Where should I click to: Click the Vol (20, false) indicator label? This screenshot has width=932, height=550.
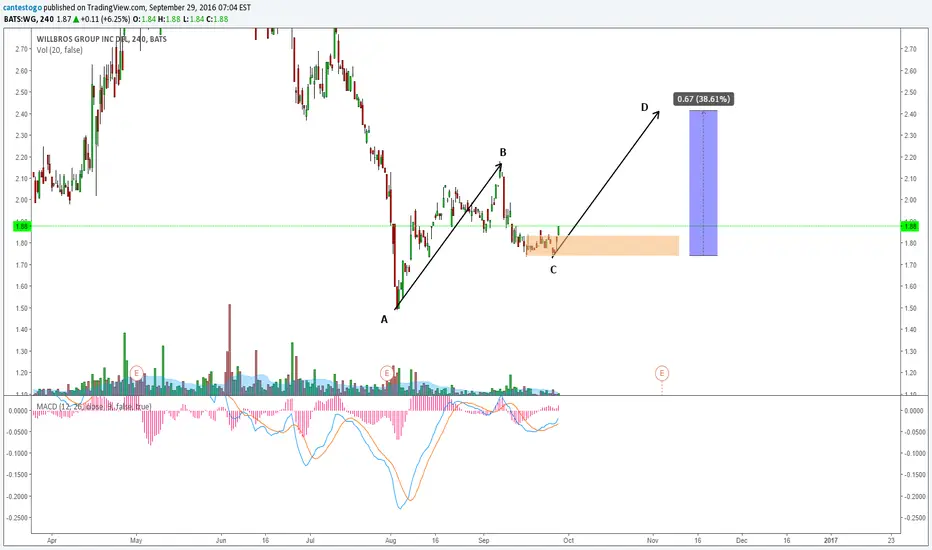(59, 50)
